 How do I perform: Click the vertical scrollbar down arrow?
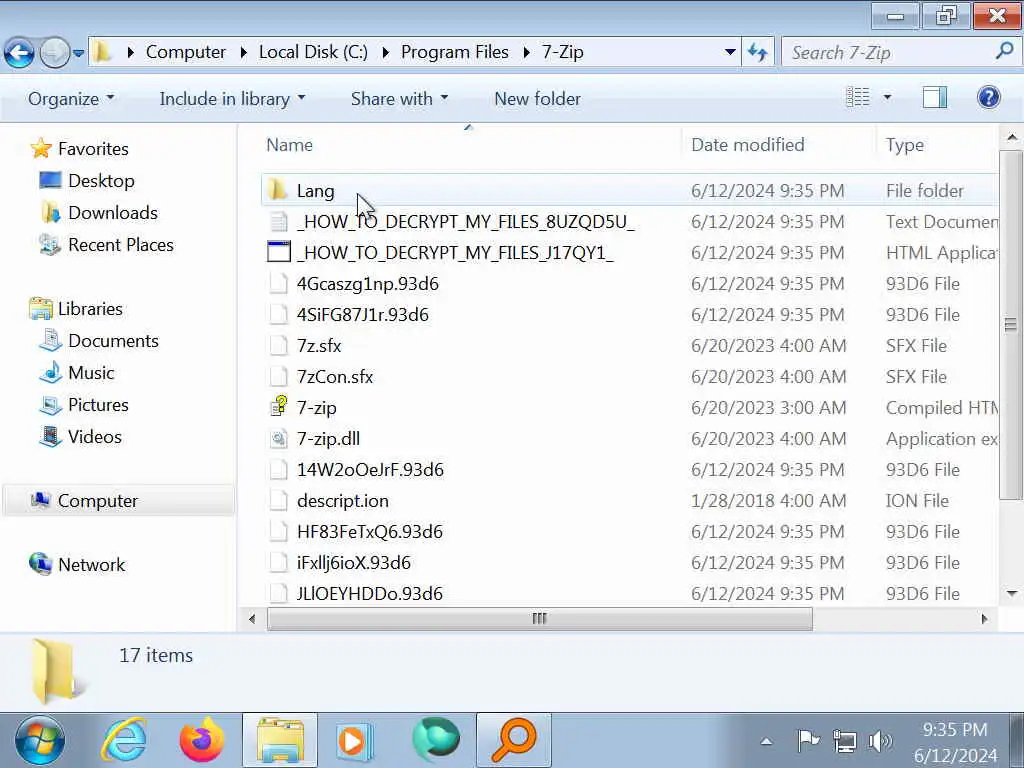(x=1012, y=593)
